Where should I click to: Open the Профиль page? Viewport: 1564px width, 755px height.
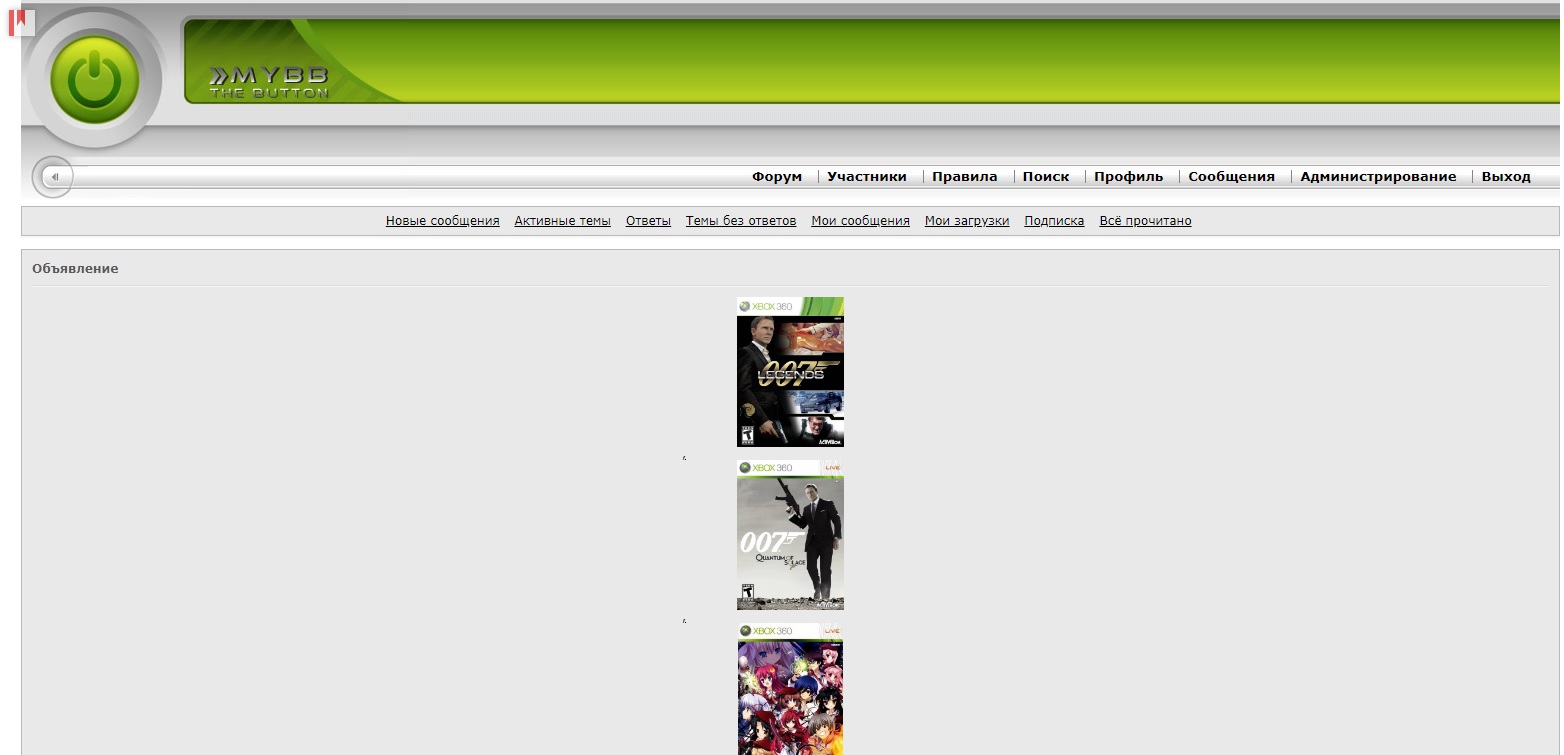(1129, 177)
